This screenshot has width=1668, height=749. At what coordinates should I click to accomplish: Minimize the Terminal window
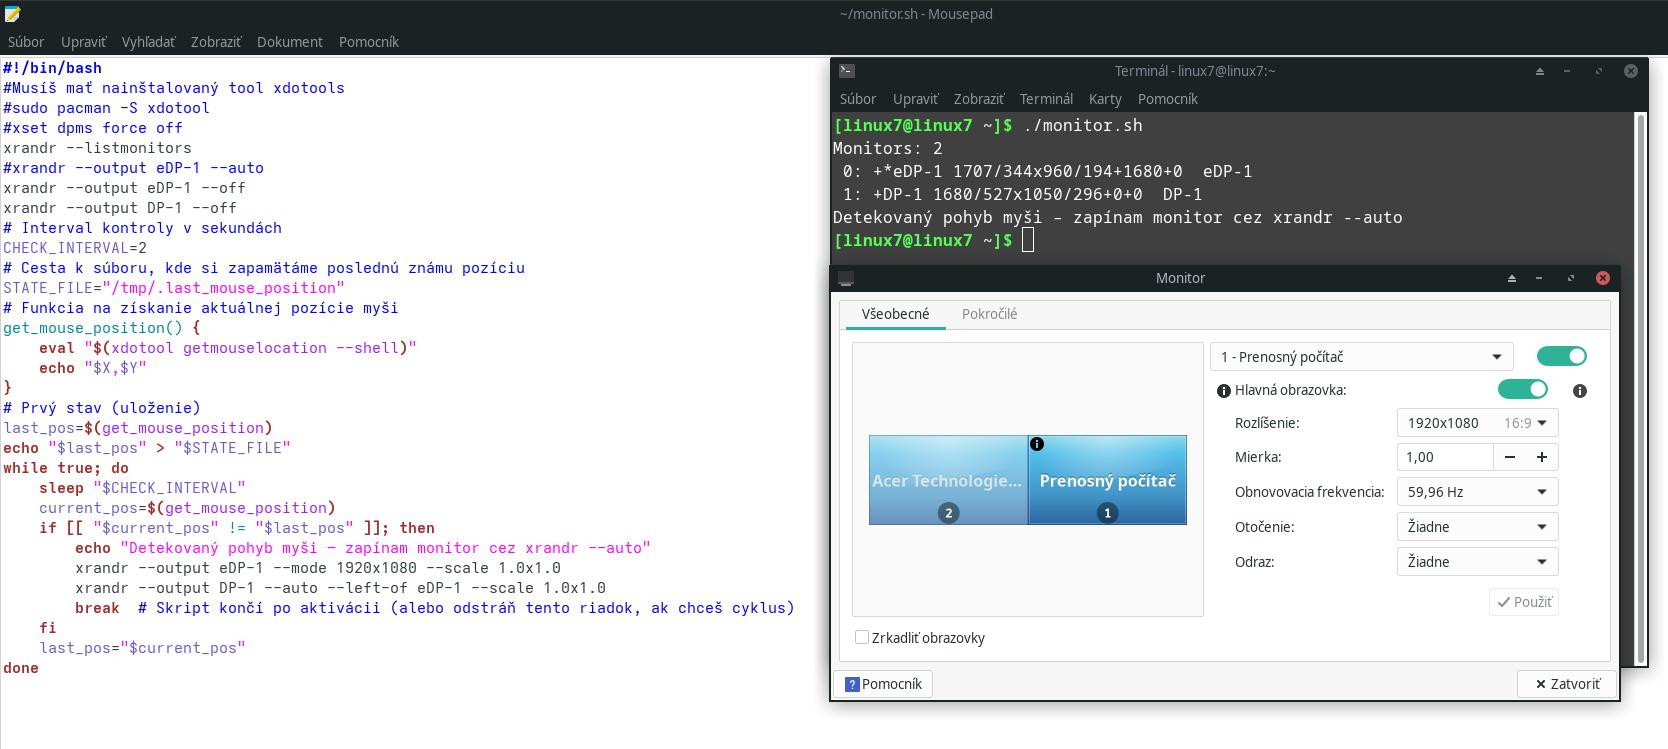(x=1567, y=71)
